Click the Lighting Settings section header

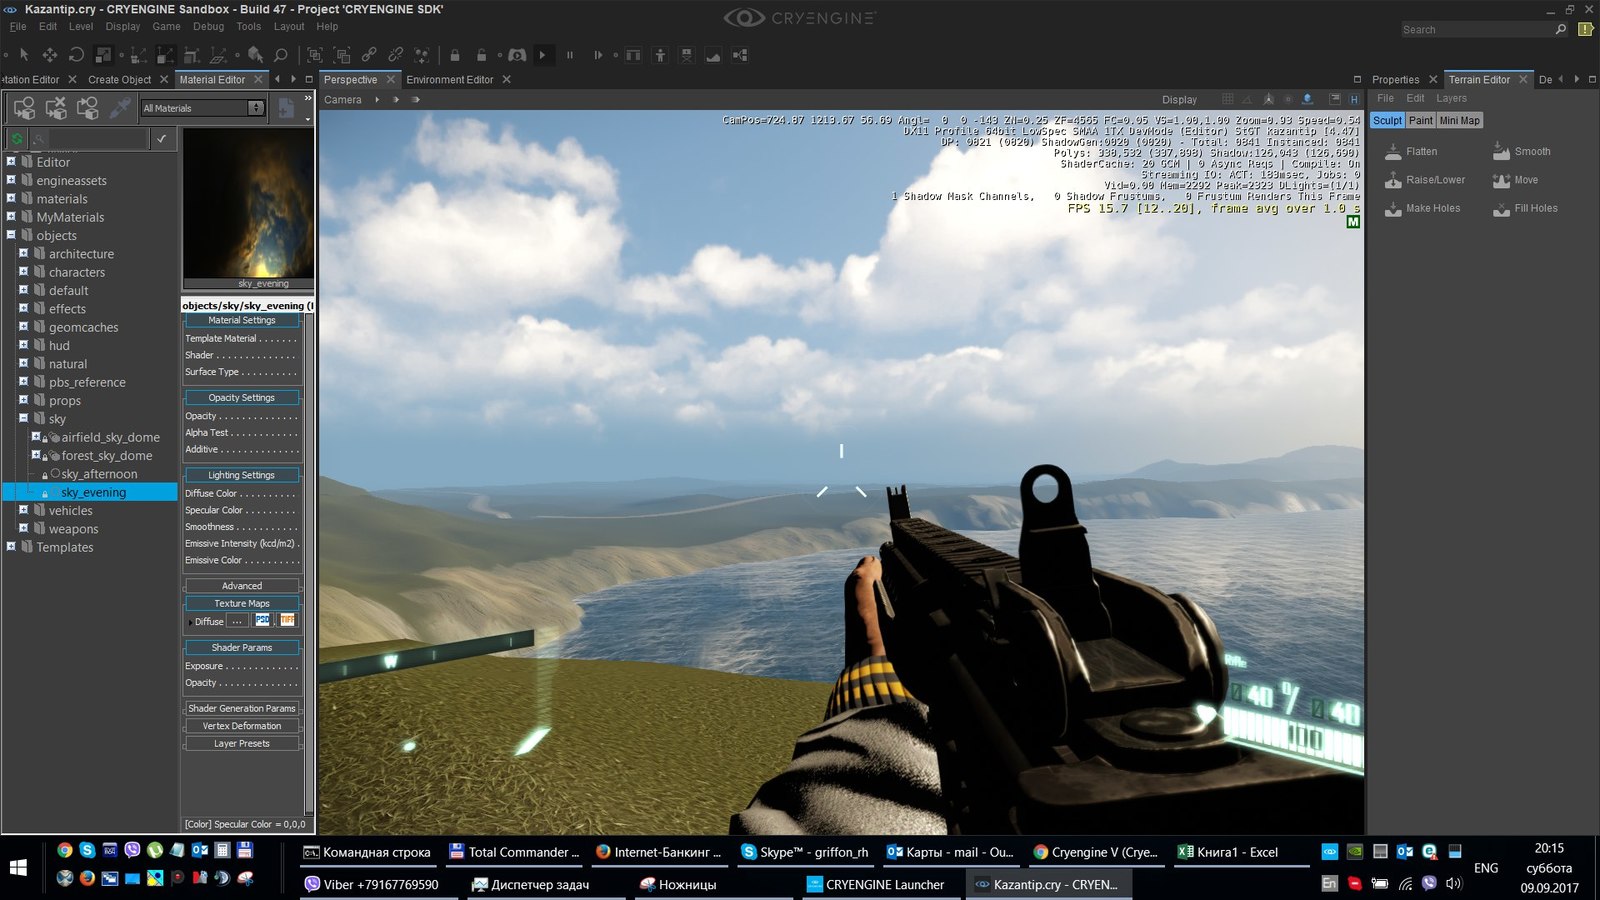click(242, 475)
